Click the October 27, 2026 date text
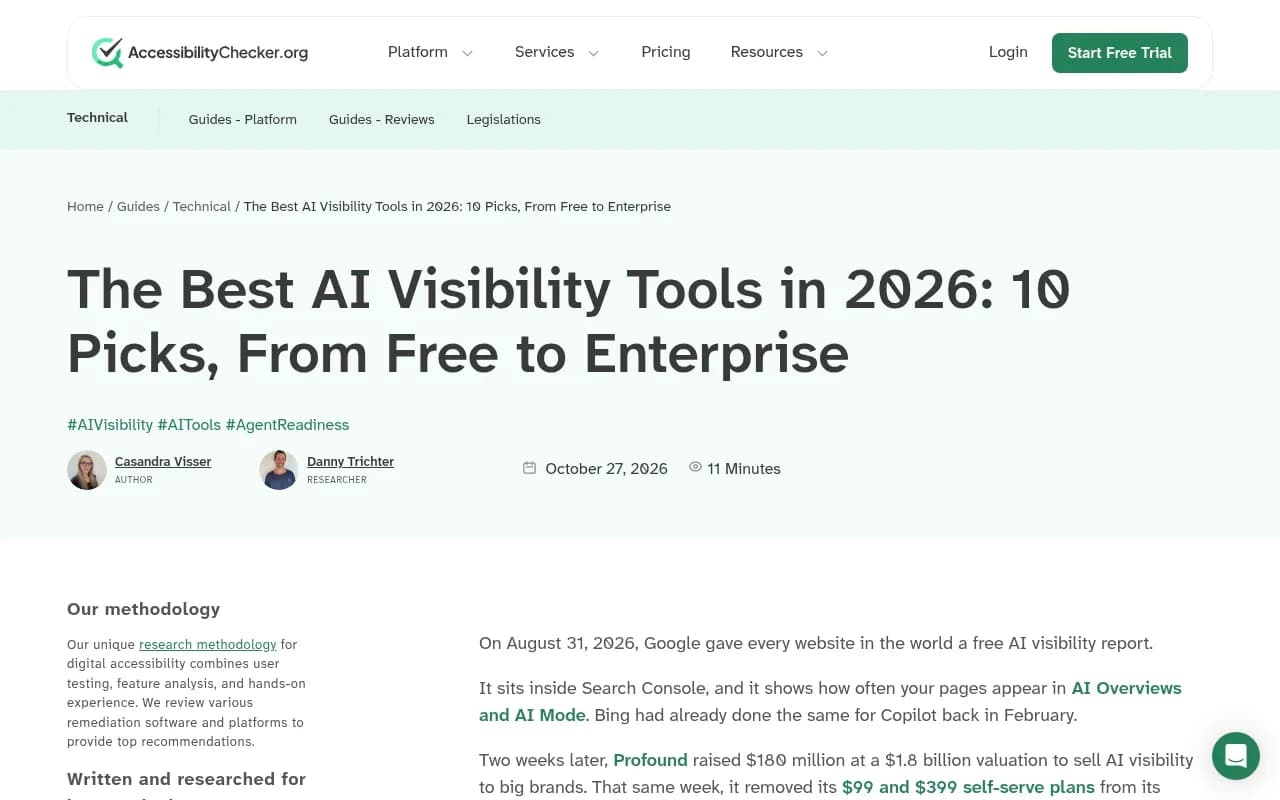The width and height of the screenshot is (1280, 800). tap(606, 469)
